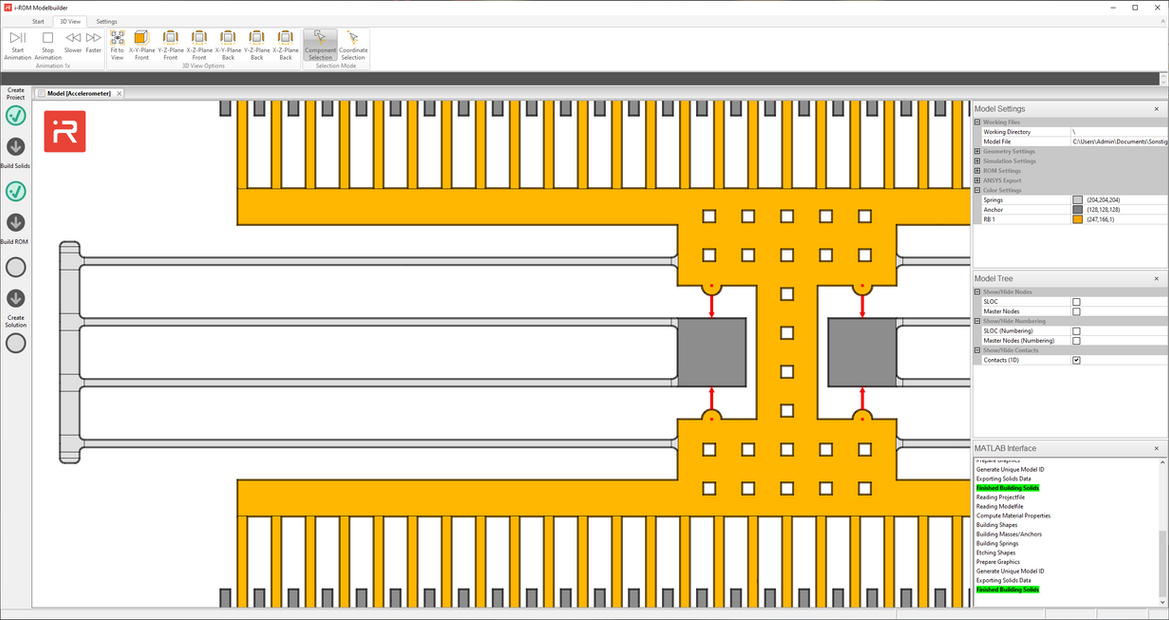Collapse the Show/Hide Numbering section
This screenshot has width=1169, height=620.
click(977, 321)
